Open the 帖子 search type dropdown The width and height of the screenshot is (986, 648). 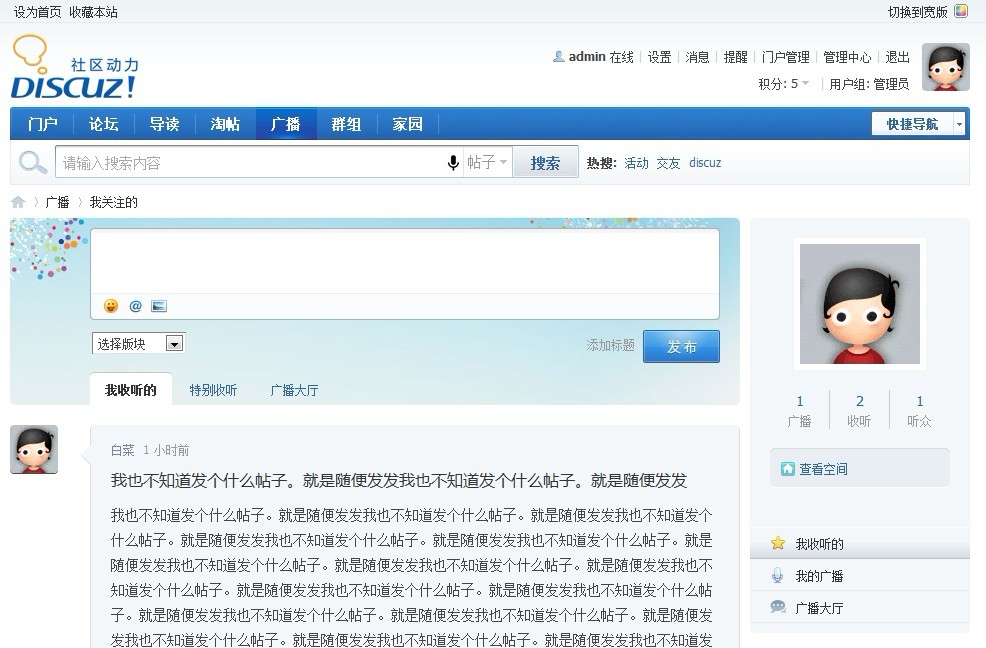pos(487,162)
